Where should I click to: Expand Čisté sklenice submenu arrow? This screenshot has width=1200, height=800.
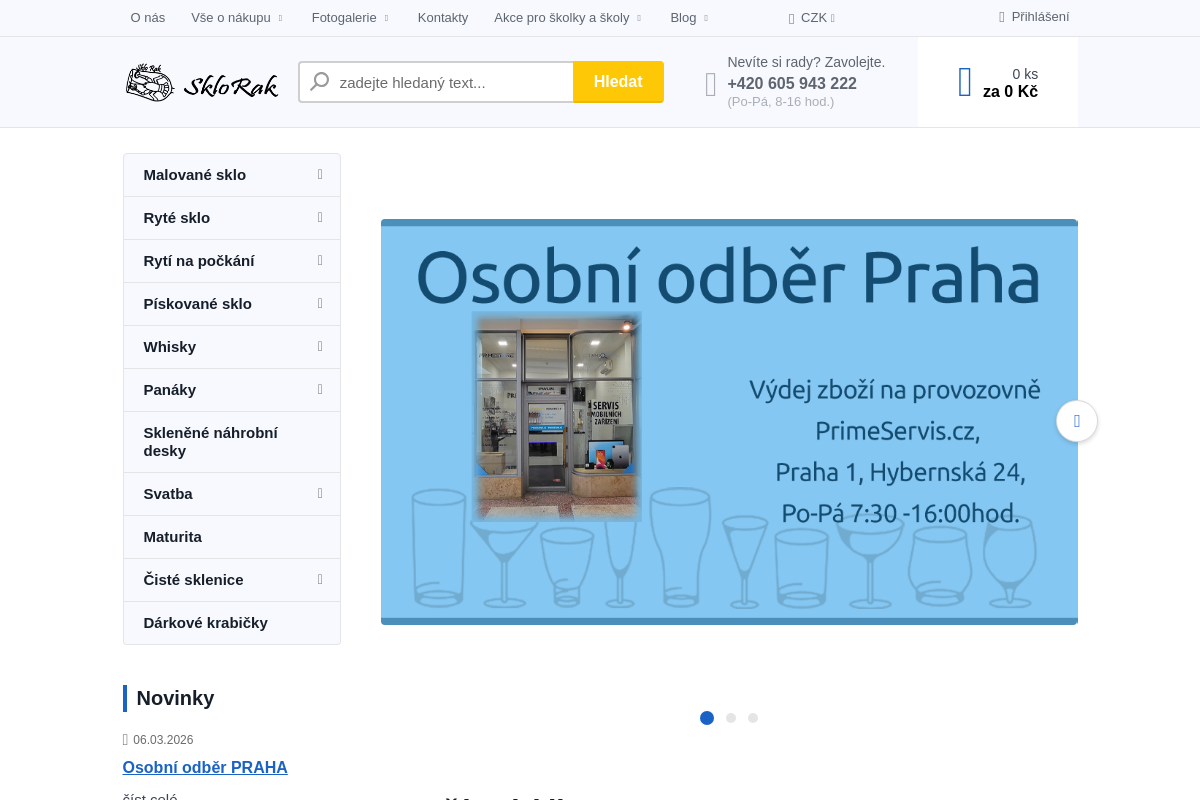(320, 579)
